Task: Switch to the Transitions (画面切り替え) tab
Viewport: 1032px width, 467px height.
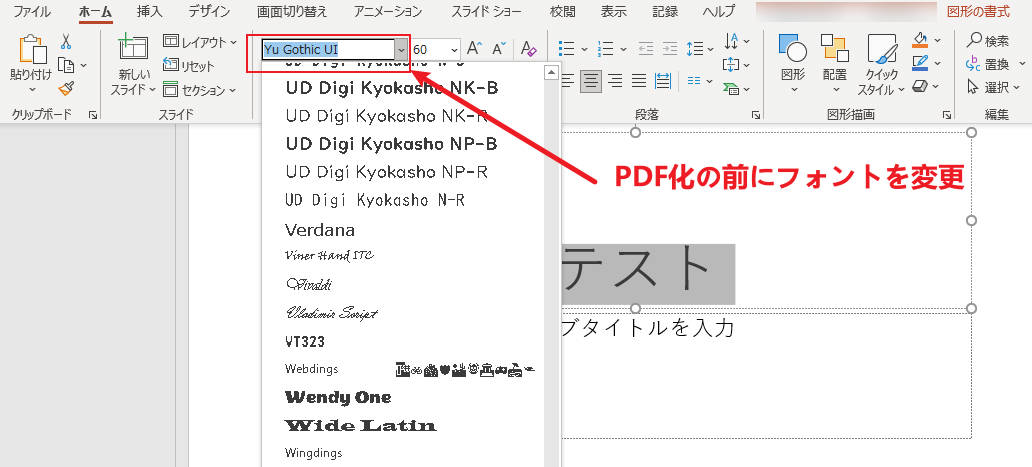Action: tap(292, 11)
